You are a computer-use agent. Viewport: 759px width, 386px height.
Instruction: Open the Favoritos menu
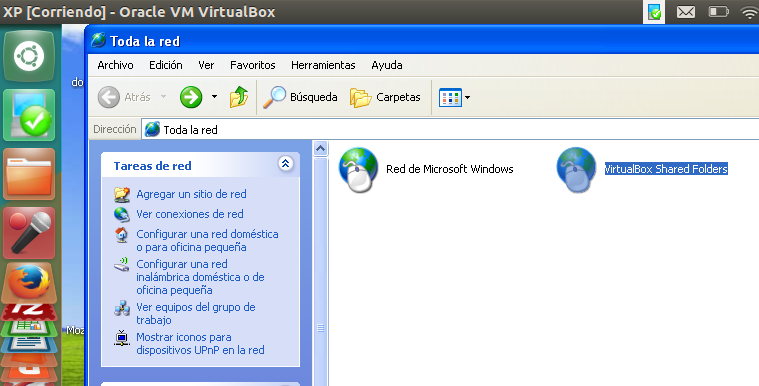tap(253, 65)
